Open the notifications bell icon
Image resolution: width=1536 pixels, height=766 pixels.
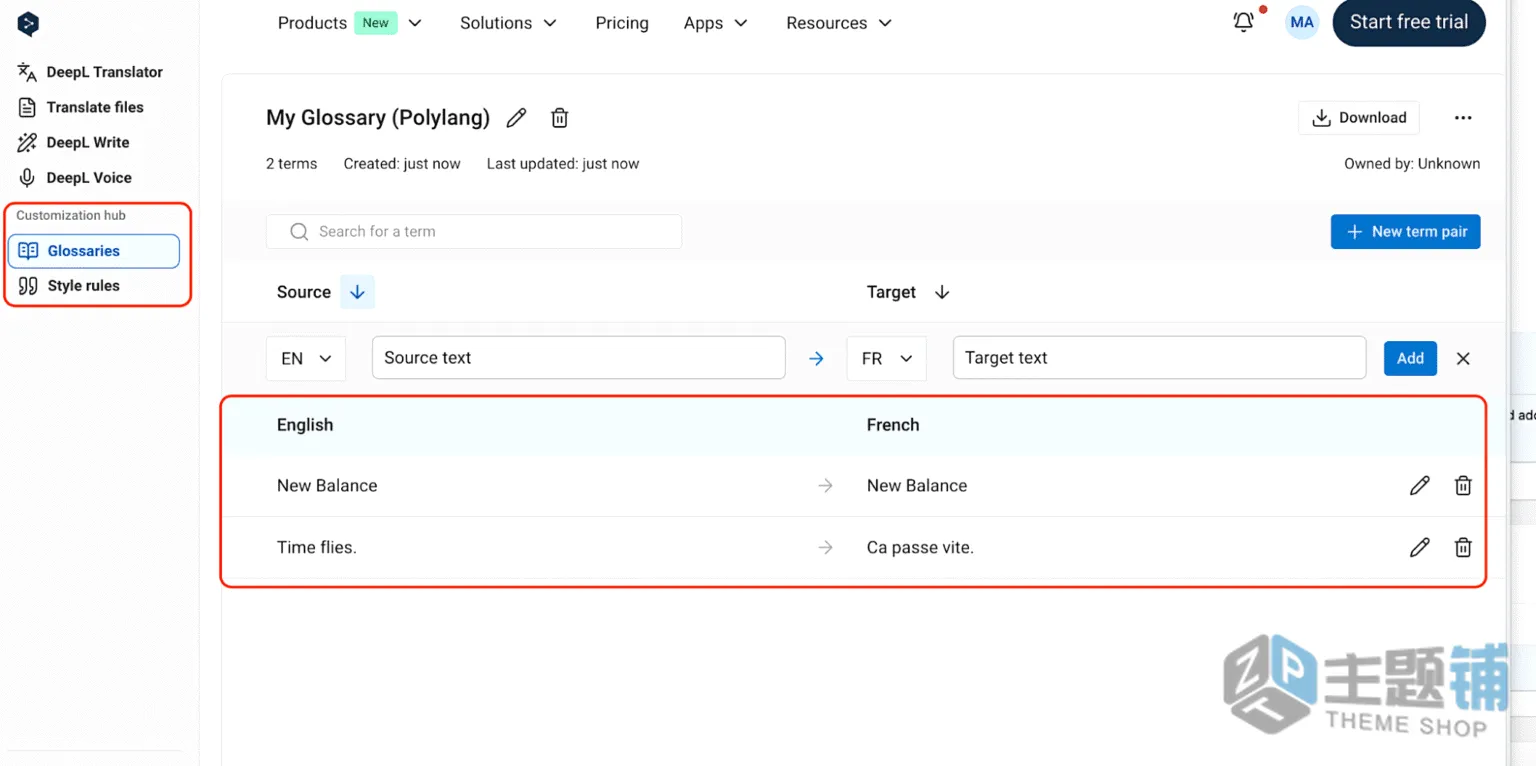(x=1244, y=22)
